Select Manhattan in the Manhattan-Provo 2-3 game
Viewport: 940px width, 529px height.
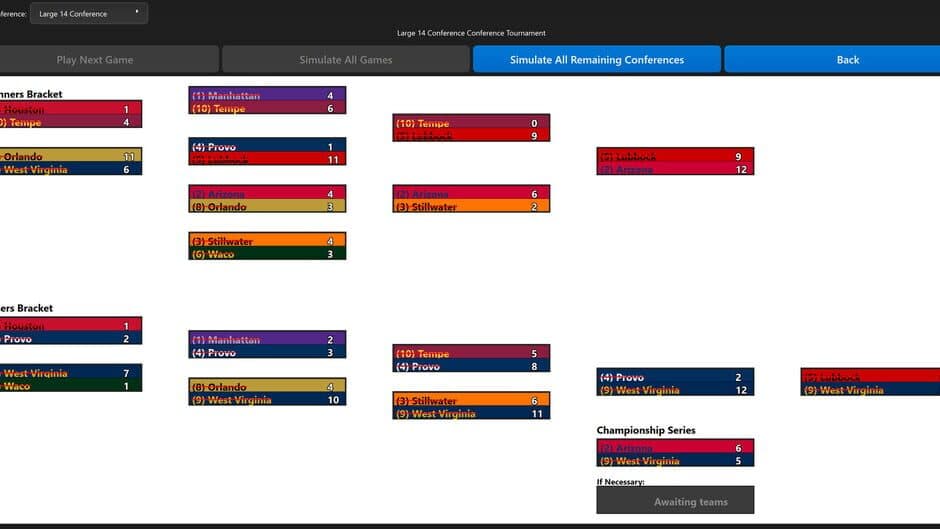tap(267, 340)
